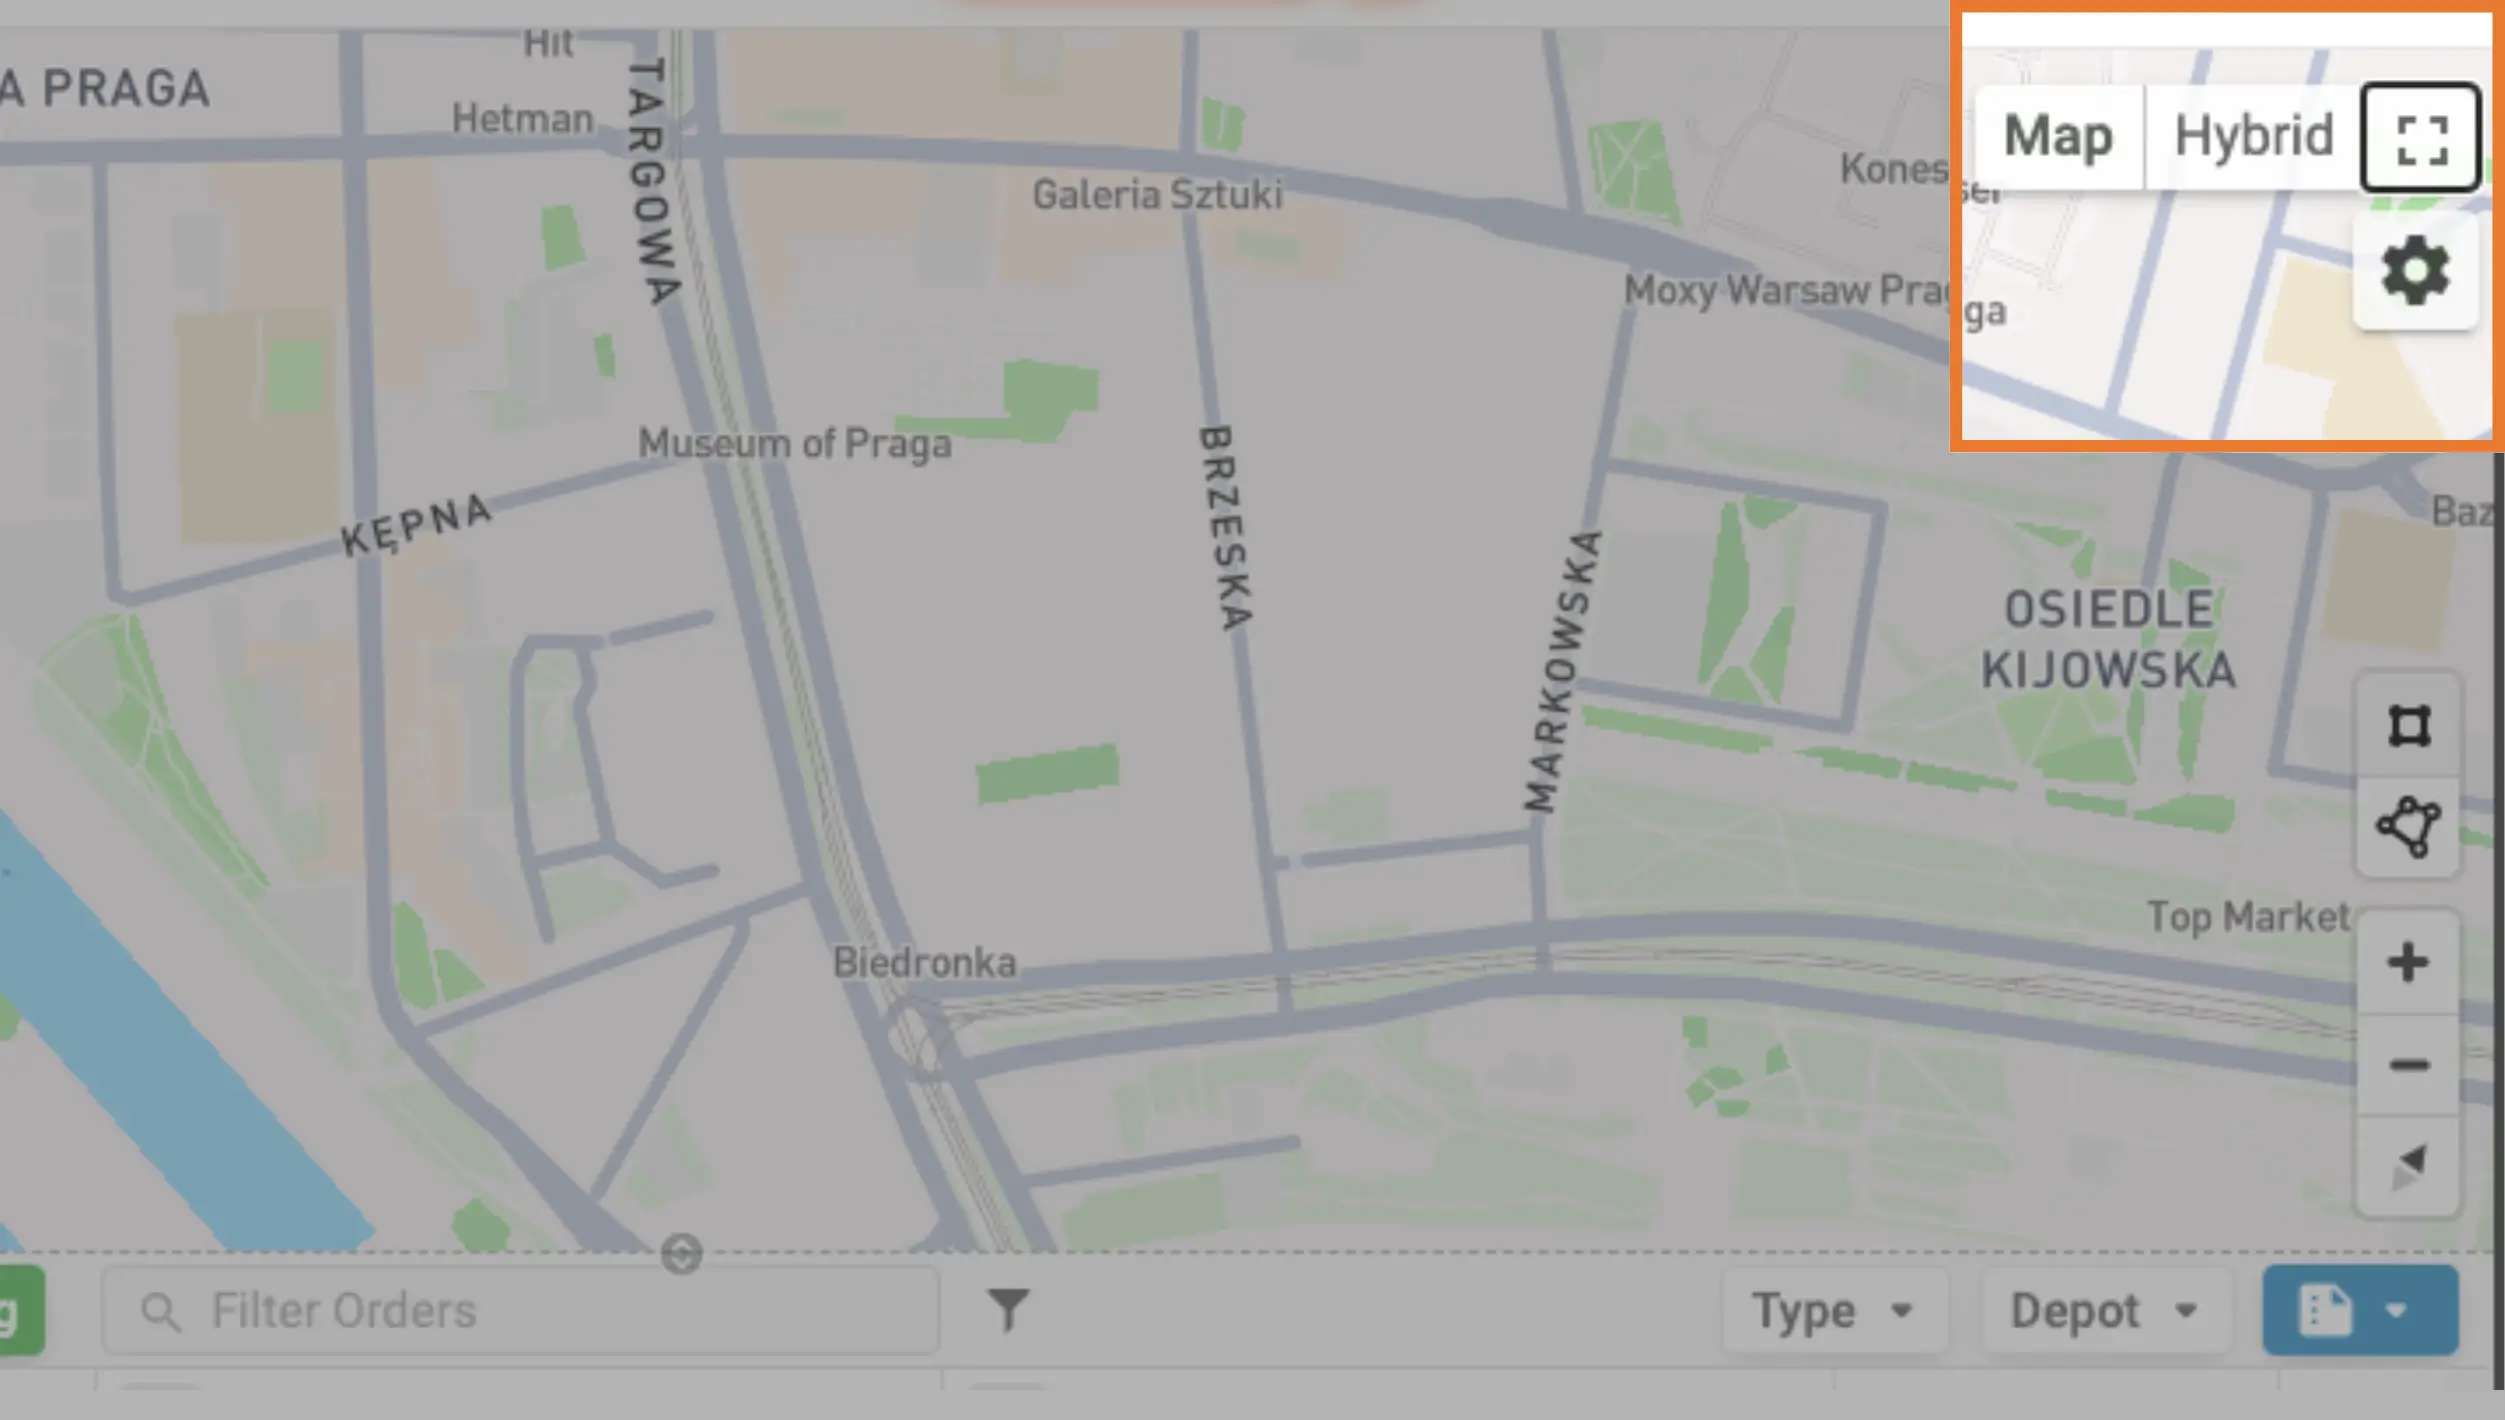Click the Galeria Sztuki map label
The height and width of the screenshot is (1420, 2505).
pyautogui.click(x=1157, y=194)
